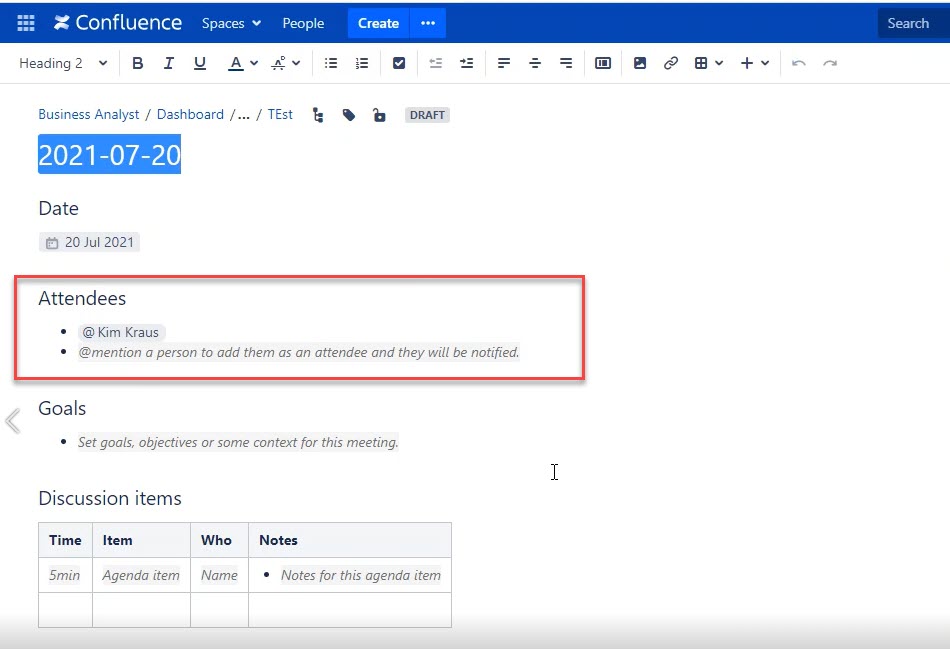Viewport: 950px width, 649px height.
Task: Toggle bold formatting
Action: coord(138,63)
